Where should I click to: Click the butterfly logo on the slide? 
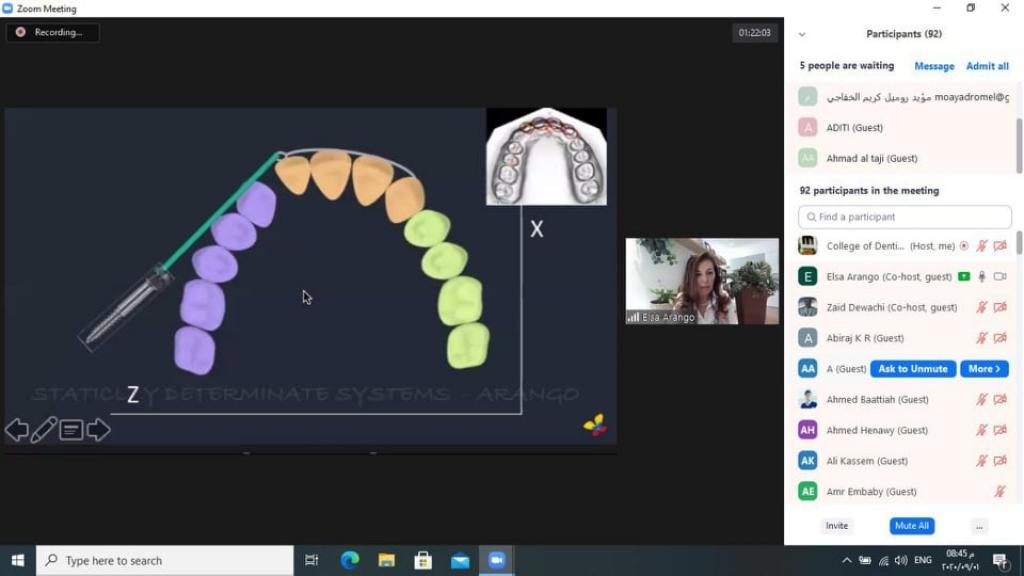tap(595, 425)
